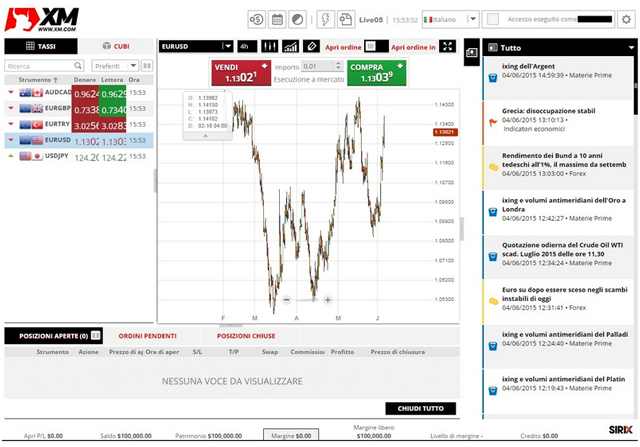Open the EURUSD symbol dropdown
Image resolution: width=640 pixels, height=447 pixels.
[228, 46]
